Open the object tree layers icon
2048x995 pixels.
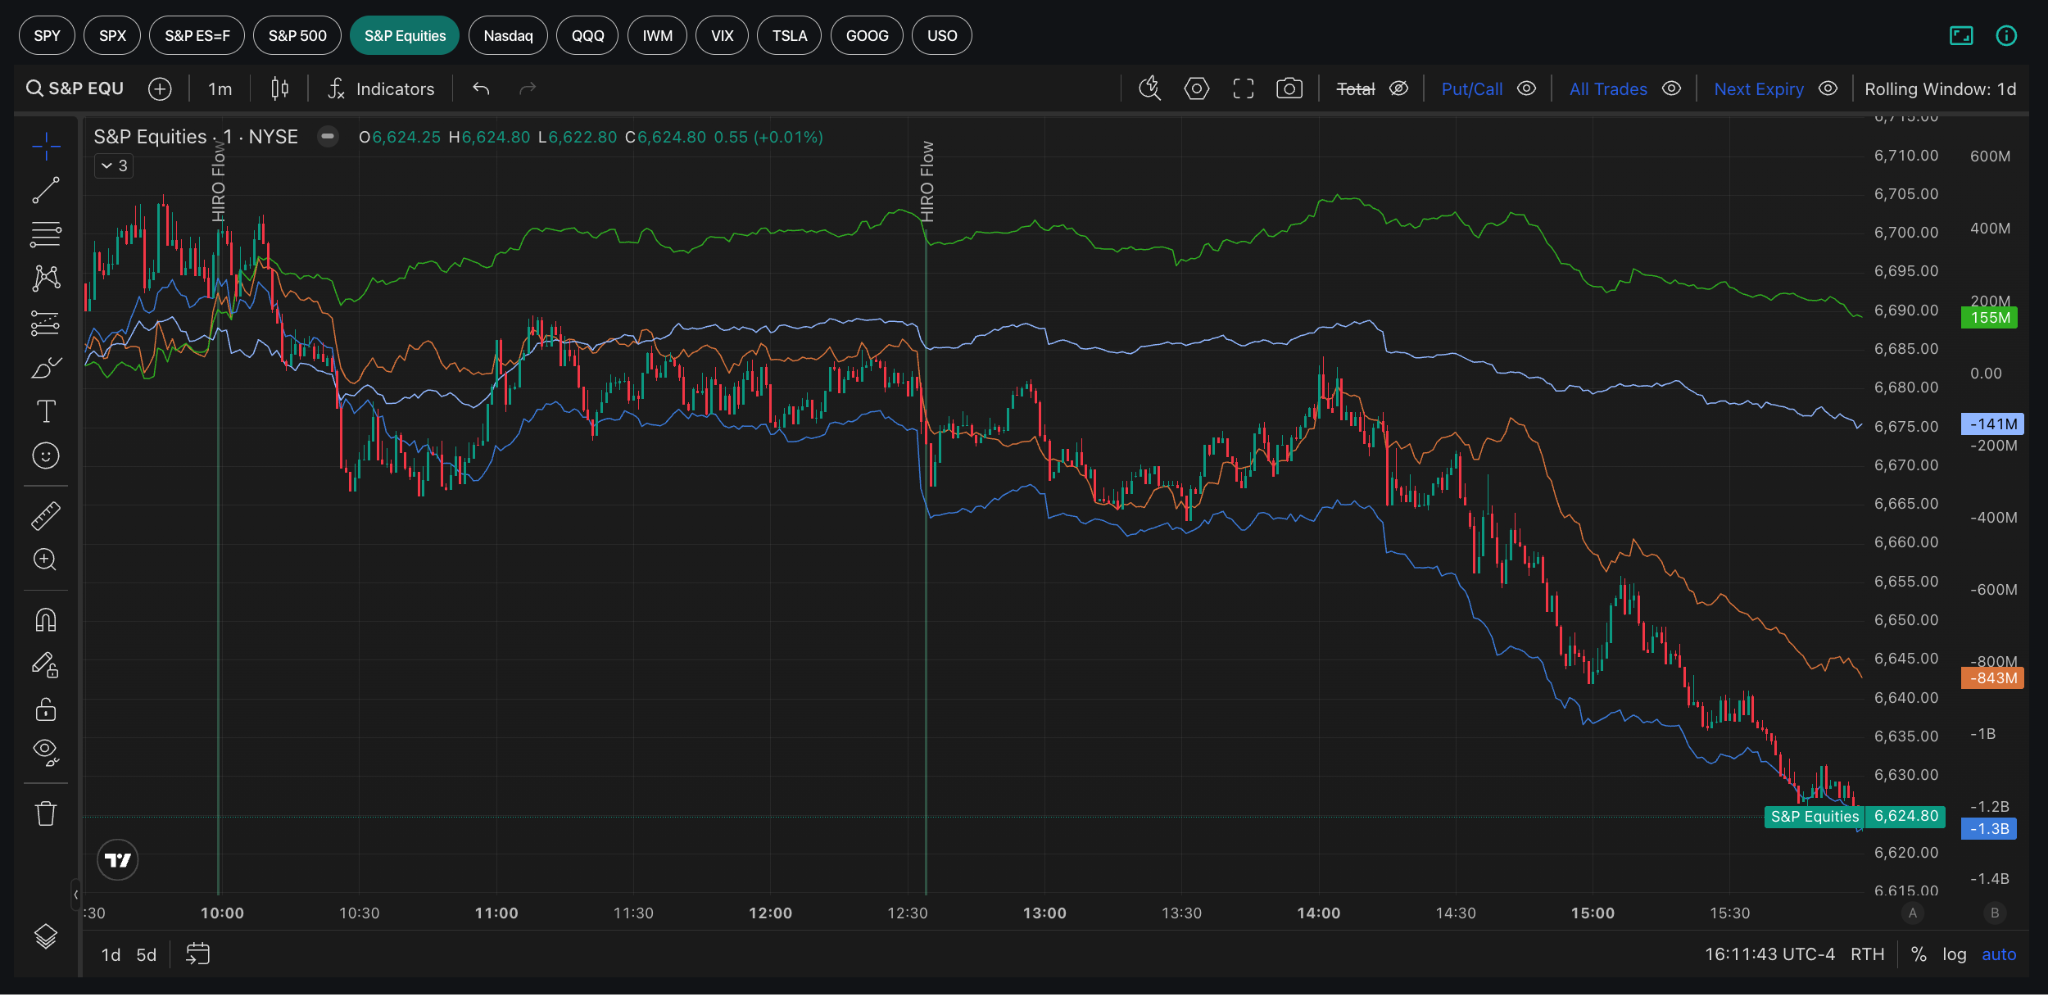[x=45, y=937]
